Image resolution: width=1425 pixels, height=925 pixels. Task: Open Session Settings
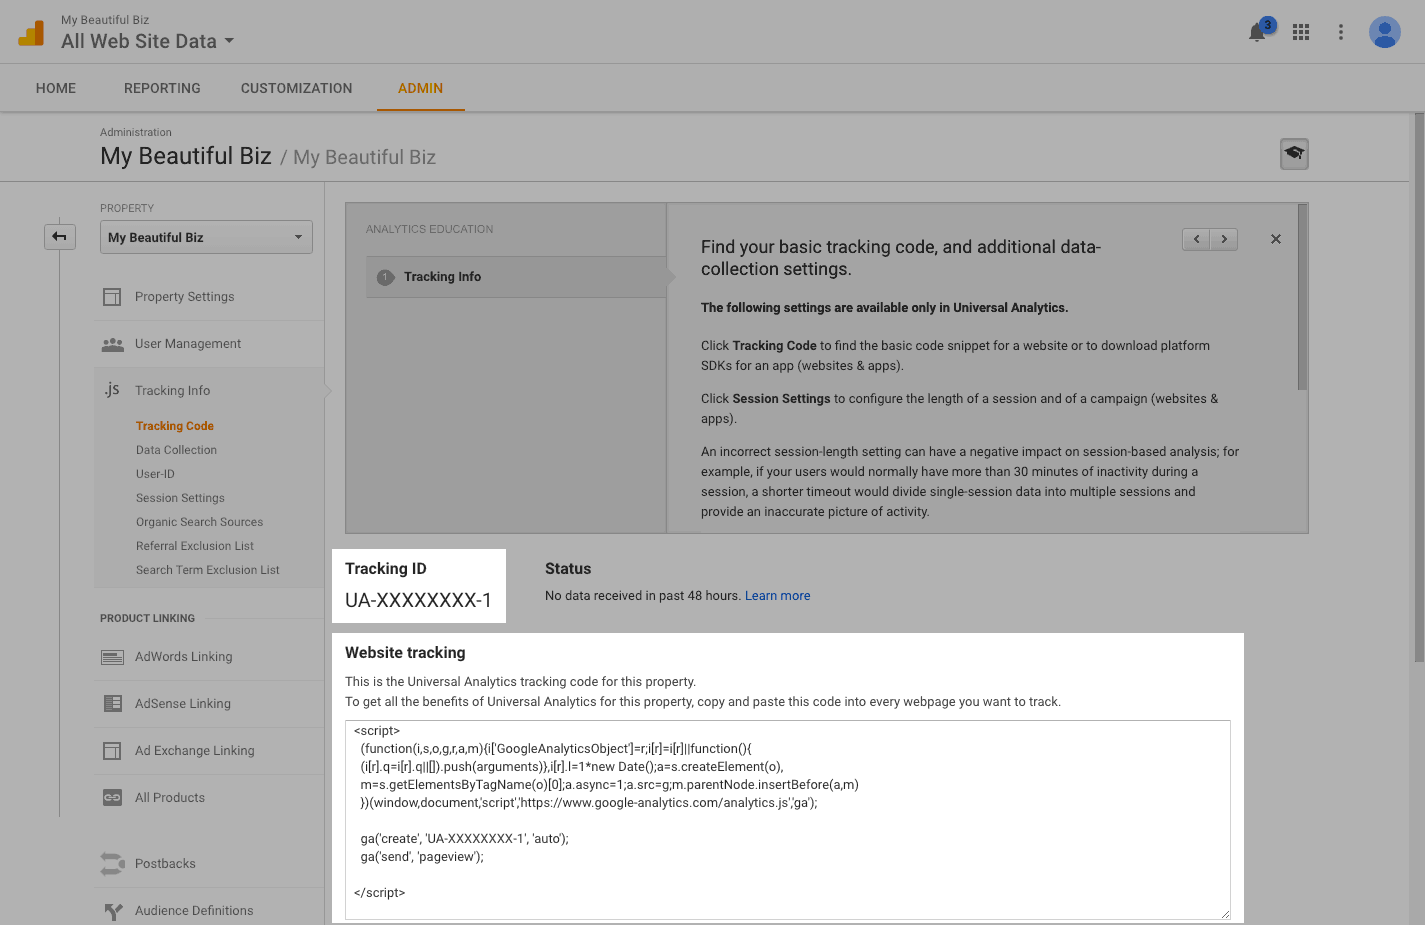click(x=180, y=498)
